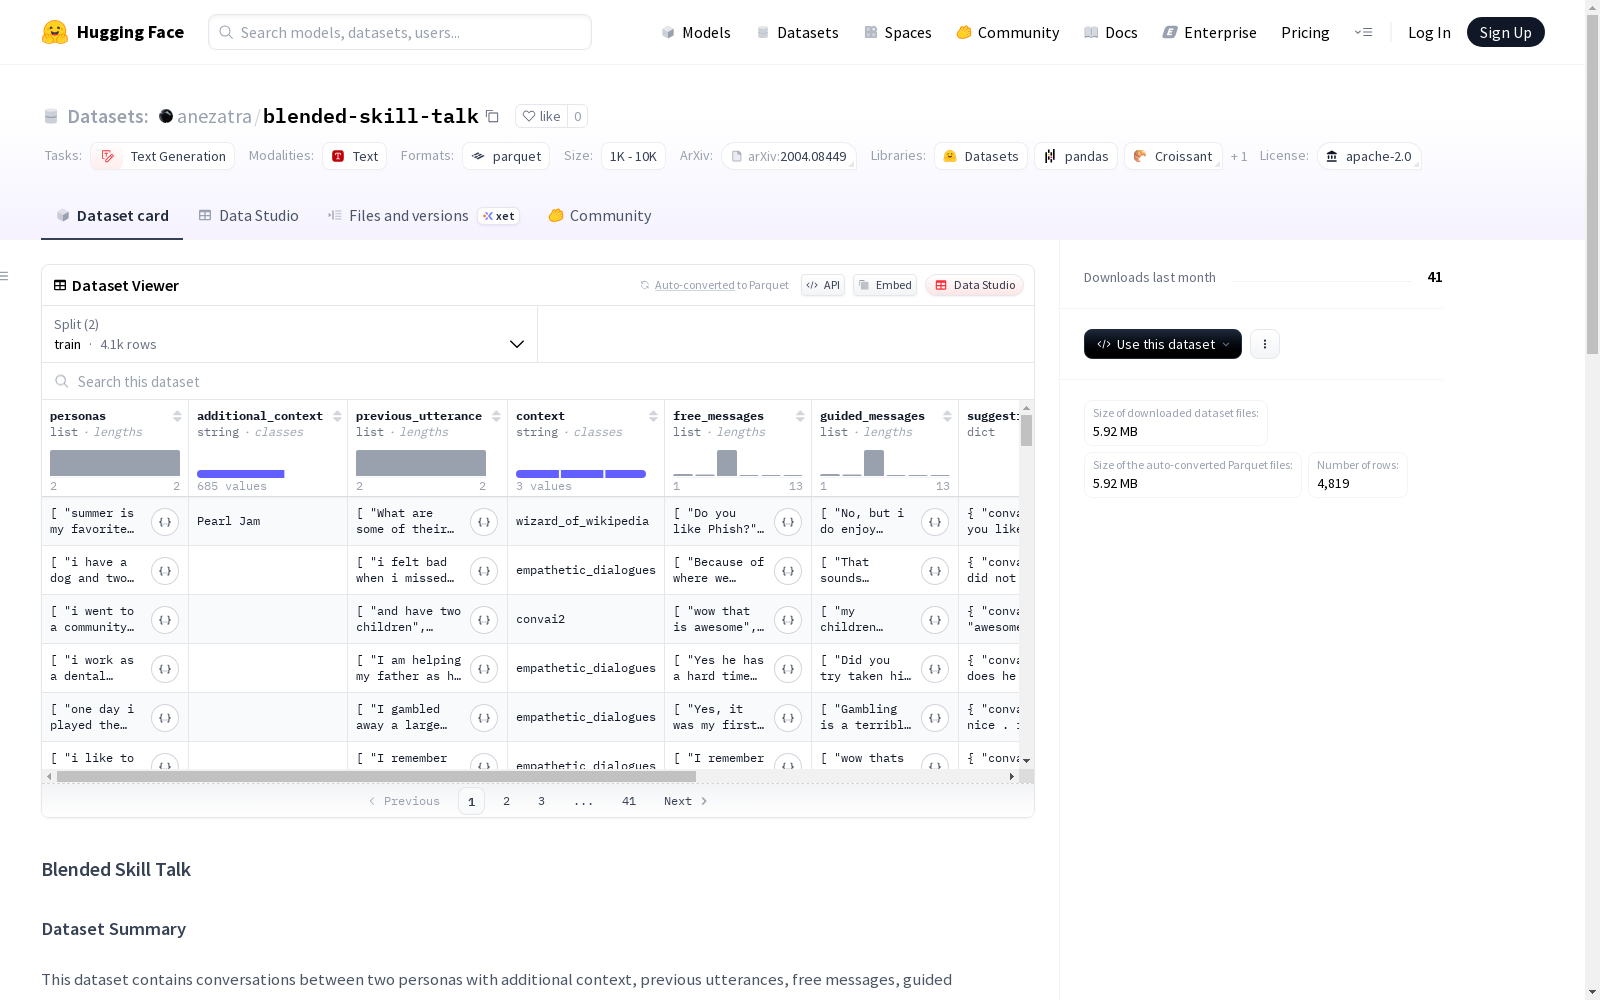Open the sidebar table-of-contents icon at left edge
The image size is (1600, 1000).
(x=4, y=276)
